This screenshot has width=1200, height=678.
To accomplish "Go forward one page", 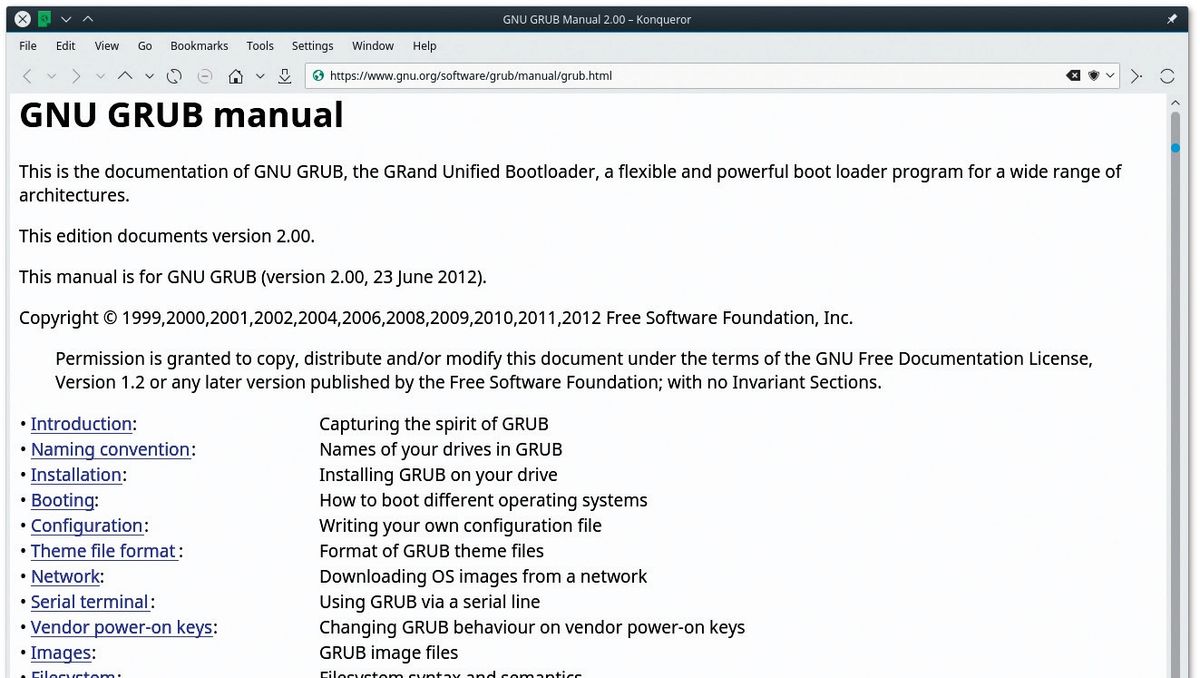I will coord(76,75).
